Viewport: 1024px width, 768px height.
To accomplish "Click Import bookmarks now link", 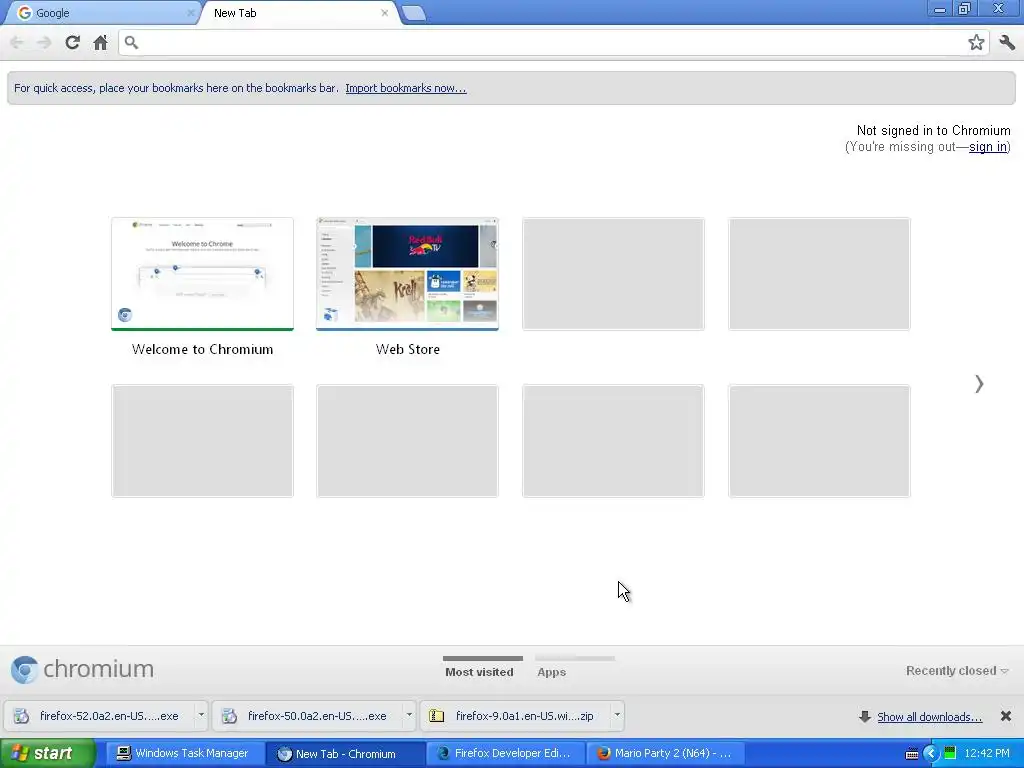I will [406, 88].
